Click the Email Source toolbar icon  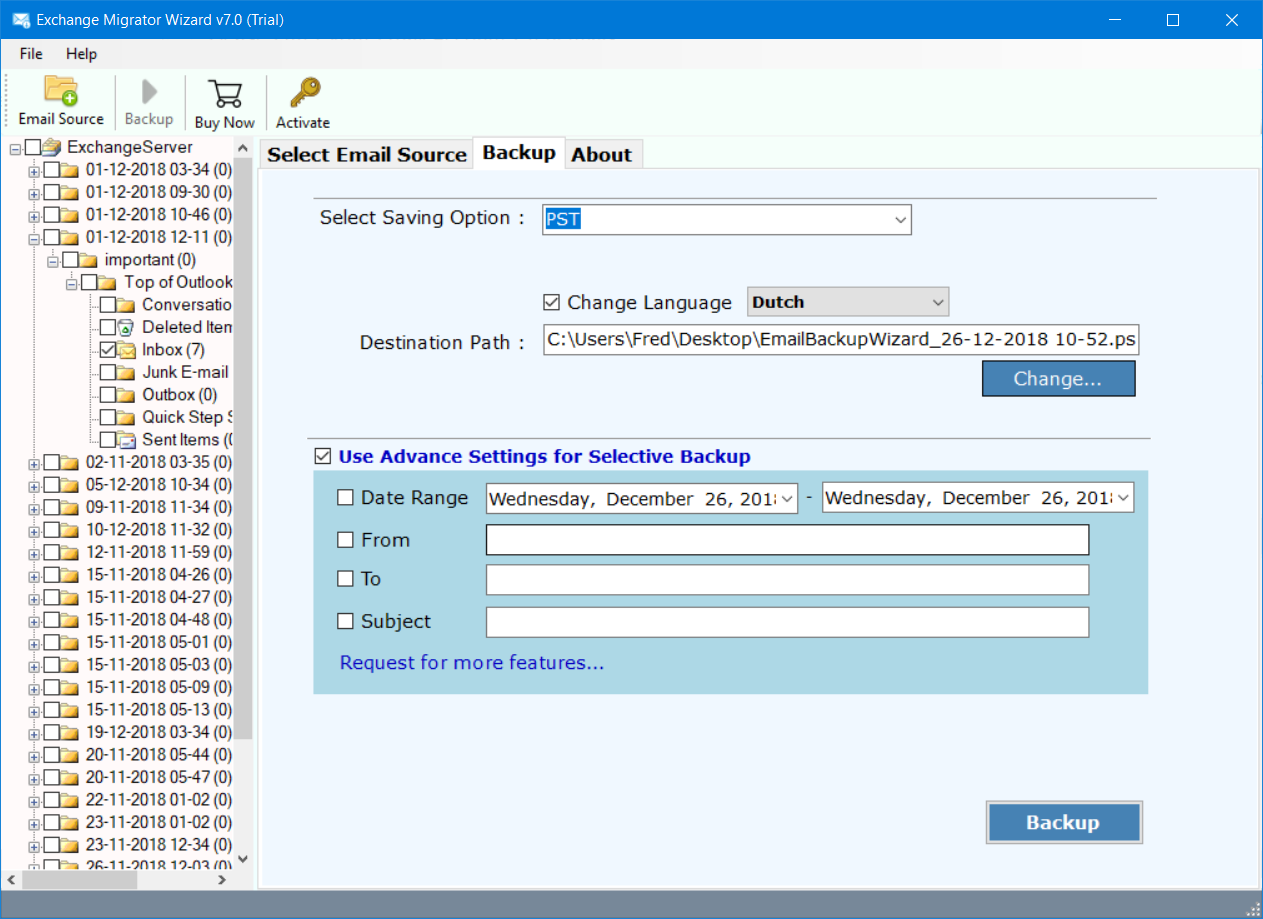pos(61,92)
